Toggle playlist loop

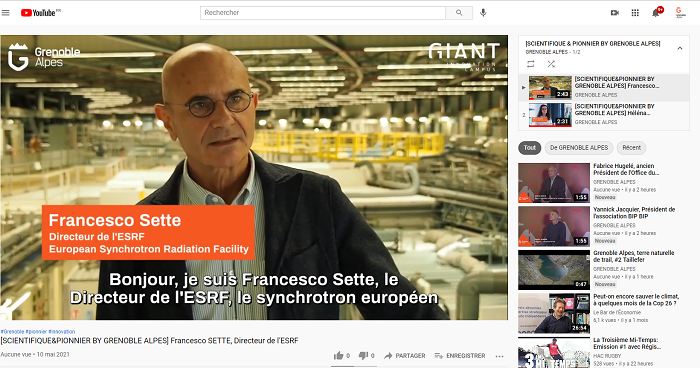coord(530,64)
